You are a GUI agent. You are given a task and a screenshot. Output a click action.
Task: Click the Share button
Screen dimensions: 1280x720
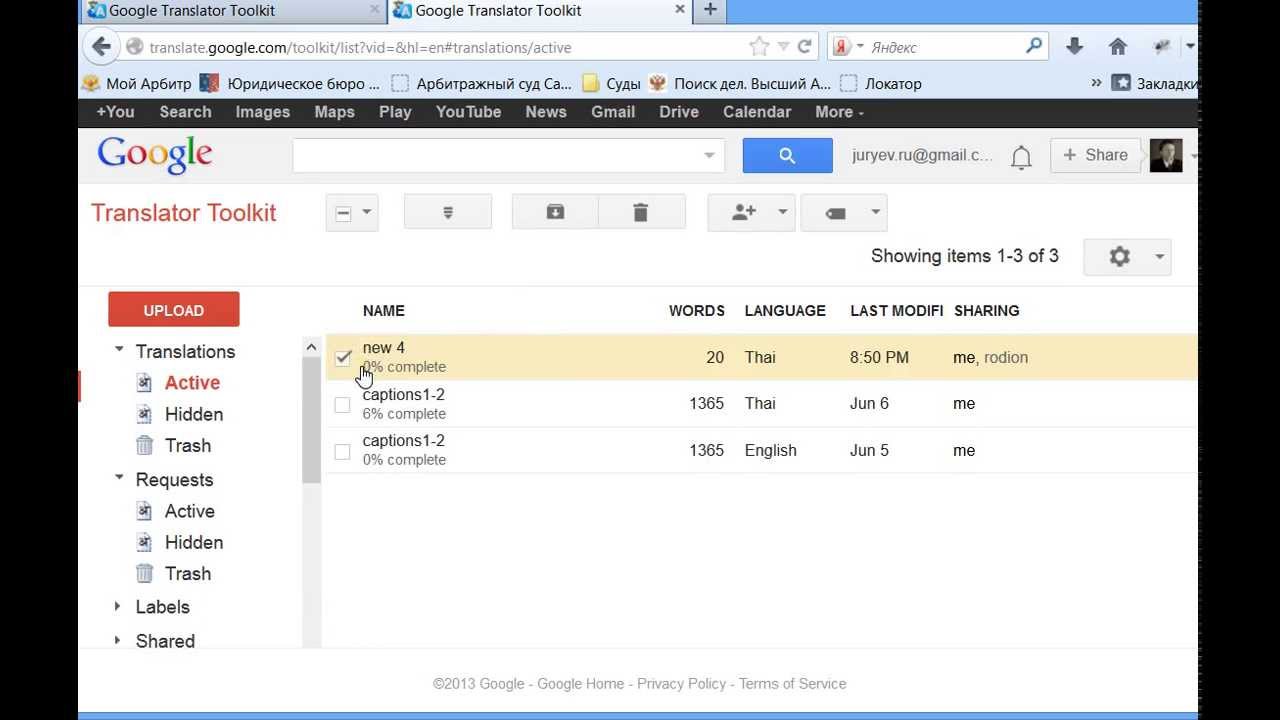pos(1096,155)
